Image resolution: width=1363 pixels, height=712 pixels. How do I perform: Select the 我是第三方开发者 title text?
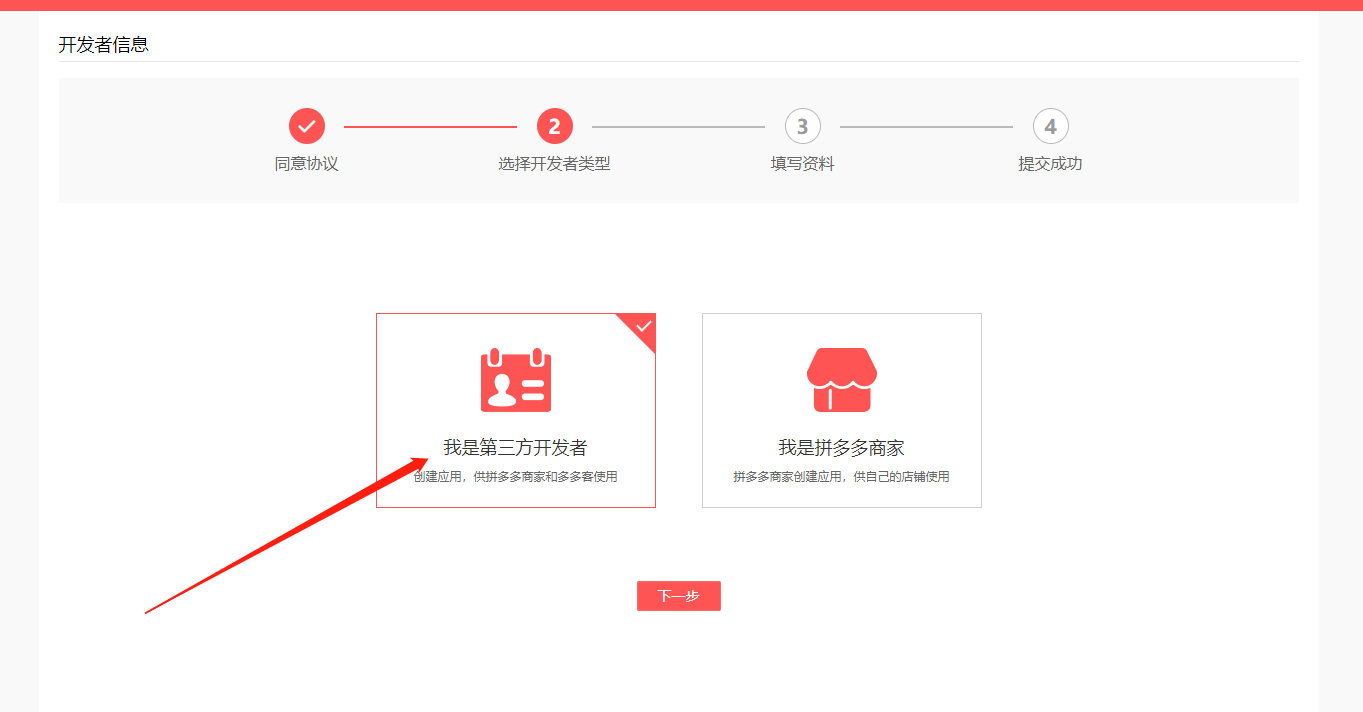[x=516, y=448]
